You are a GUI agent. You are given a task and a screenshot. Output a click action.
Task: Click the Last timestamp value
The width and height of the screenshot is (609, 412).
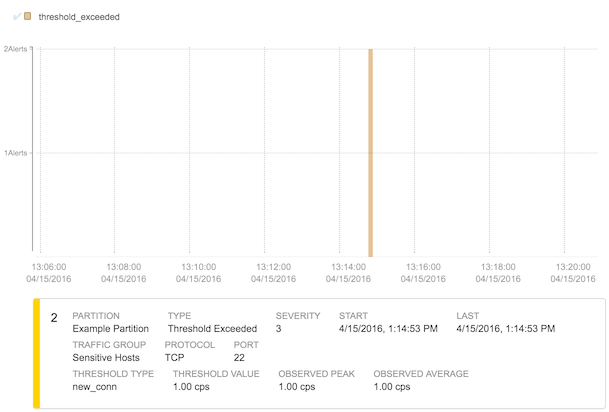pos(505,328)
